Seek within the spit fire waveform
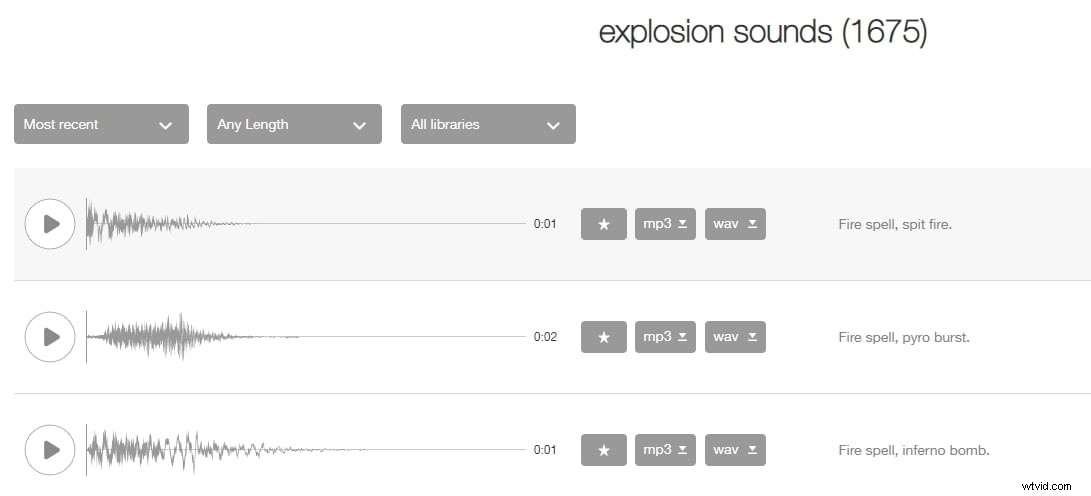The height and width of the screenshot is (496, 1091). (x=306, y=224)
